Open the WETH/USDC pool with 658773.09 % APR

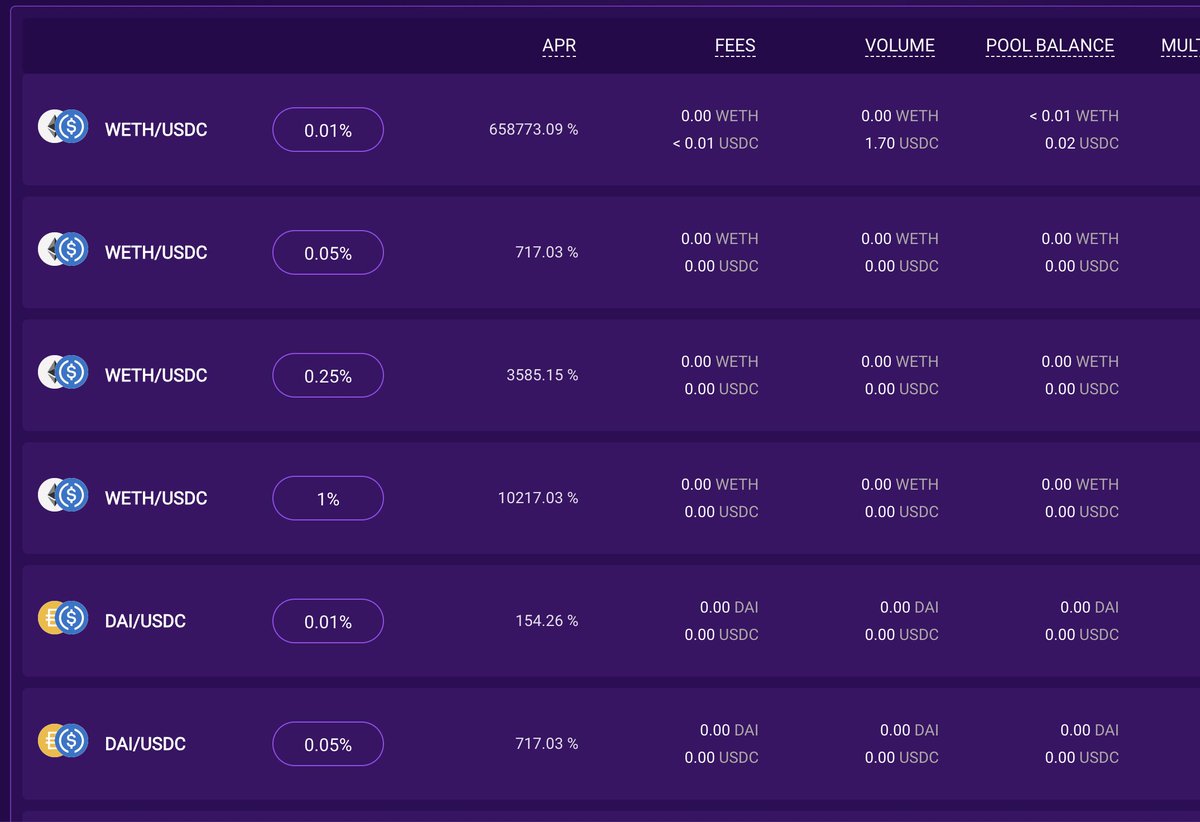pos(156,130)
